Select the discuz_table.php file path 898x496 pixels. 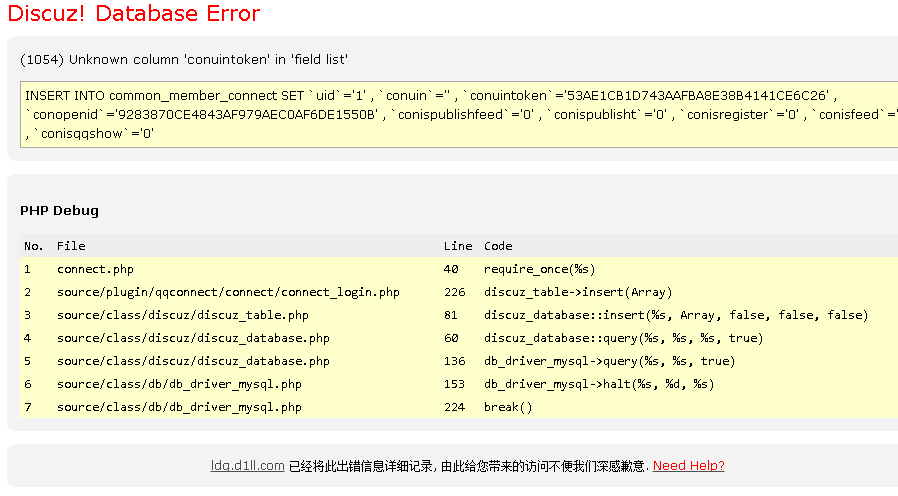(183, 315)
